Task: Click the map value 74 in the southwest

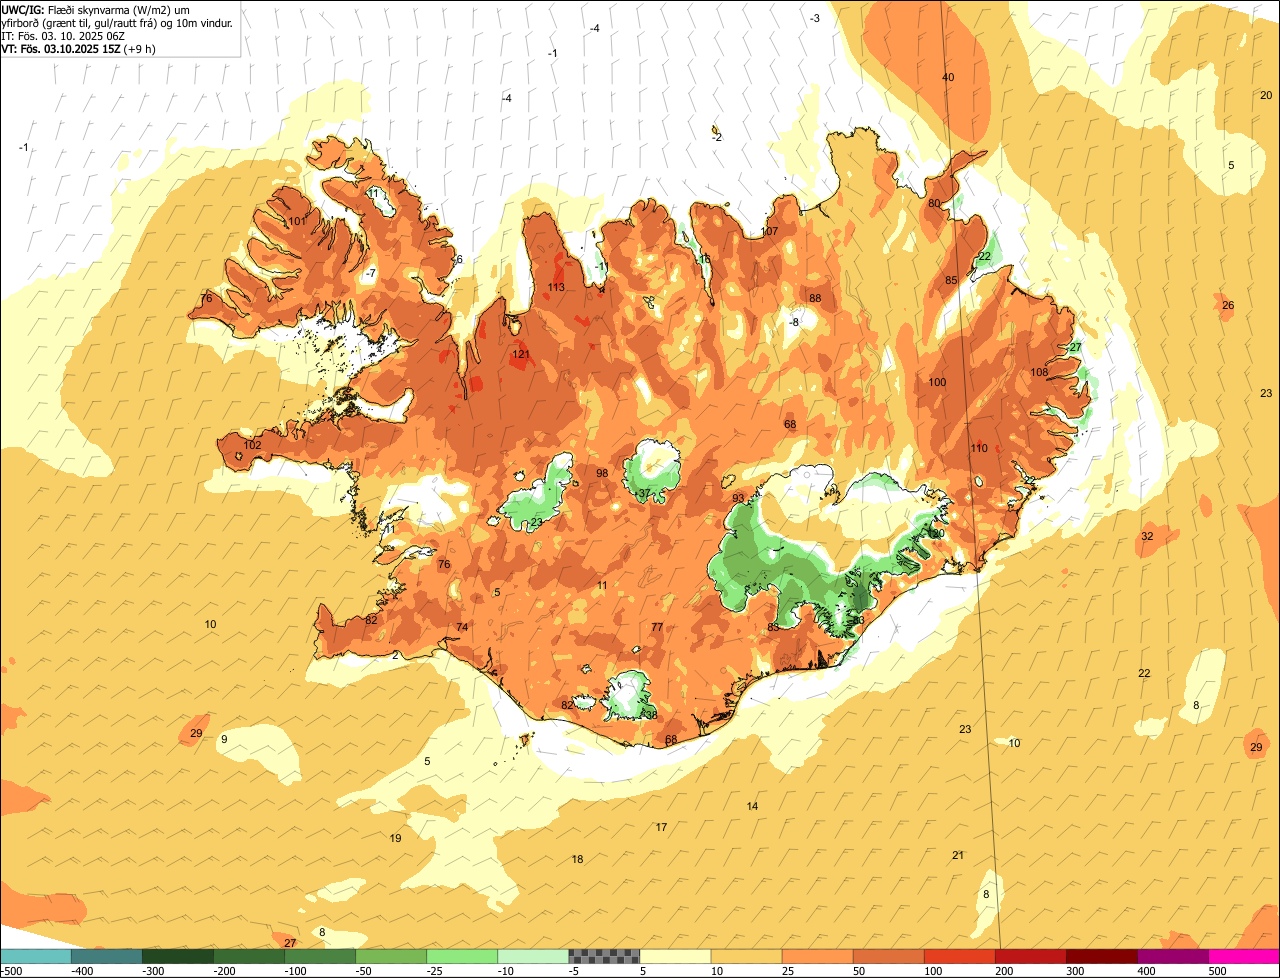Action: pos(462,627)
